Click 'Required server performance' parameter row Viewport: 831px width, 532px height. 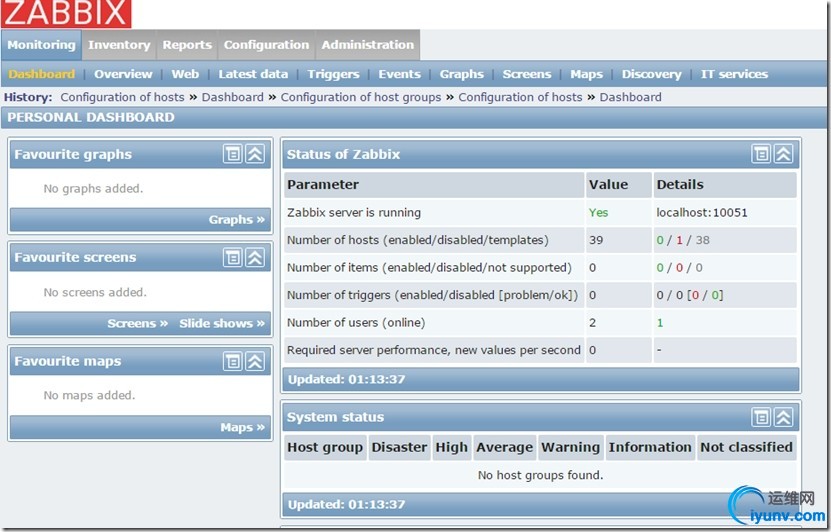(x=434, y=350)
